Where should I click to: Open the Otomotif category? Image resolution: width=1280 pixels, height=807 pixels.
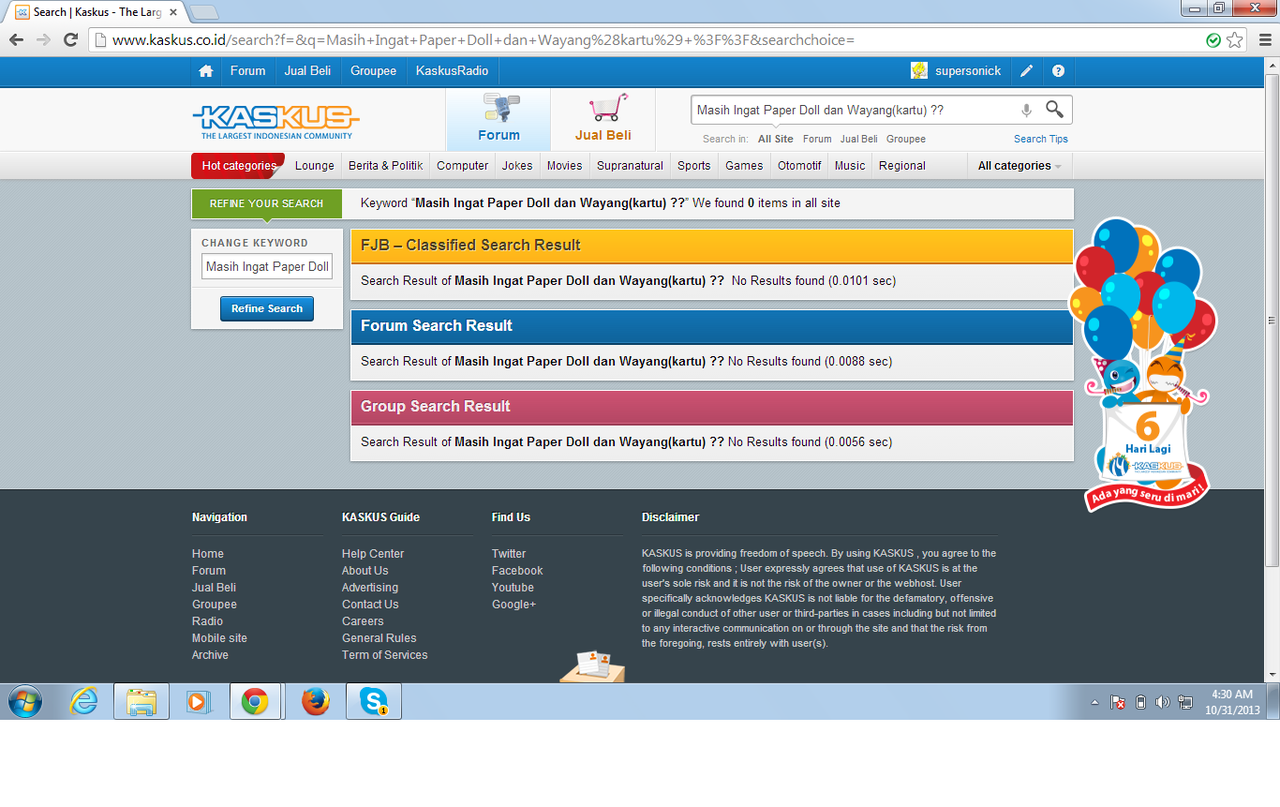coord(800,166)
